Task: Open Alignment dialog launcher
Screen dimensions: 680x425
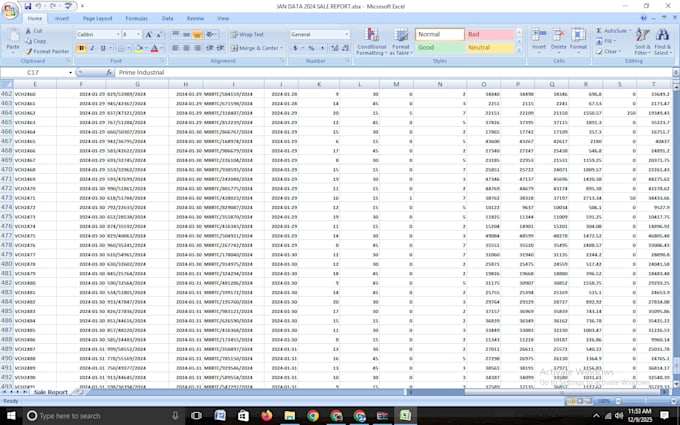Action: (282, 61)
